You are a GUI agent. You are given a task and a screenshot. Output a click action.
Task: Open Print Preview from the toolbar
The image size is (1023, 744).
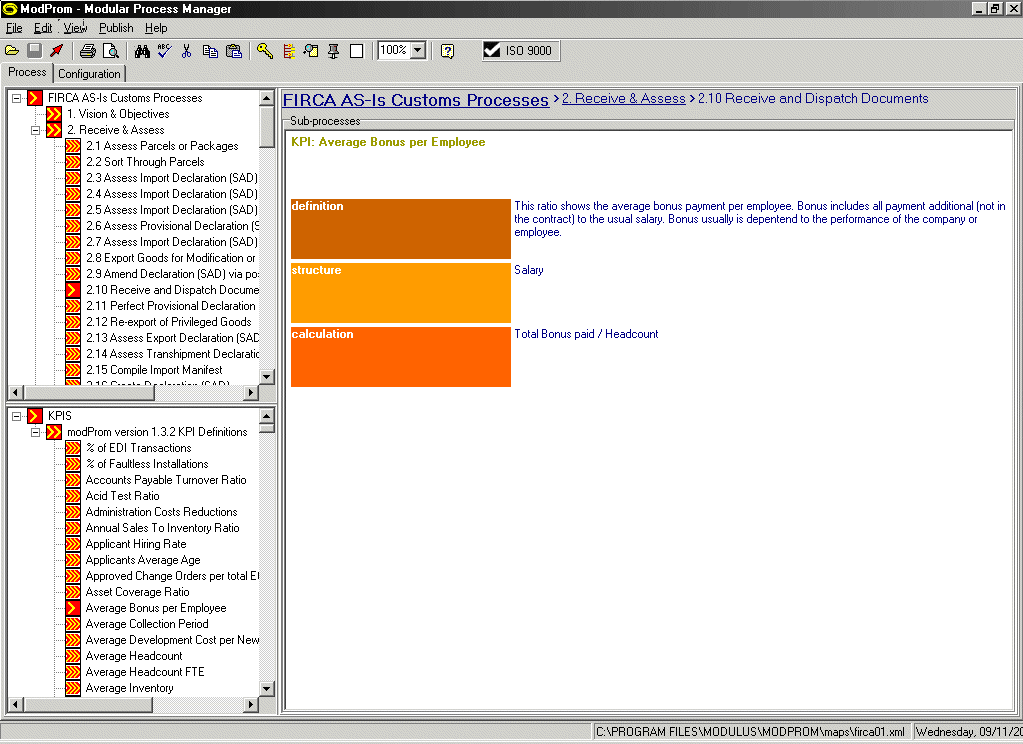tap(110, 51)
